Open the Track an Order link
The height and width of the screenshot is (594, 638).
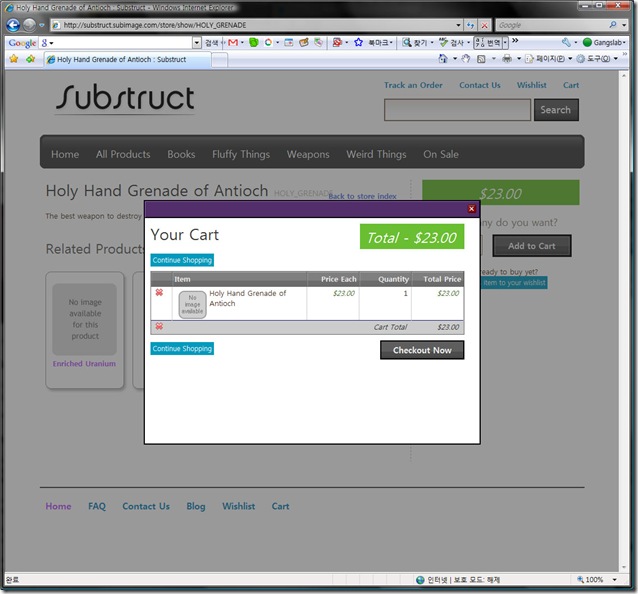413,85
